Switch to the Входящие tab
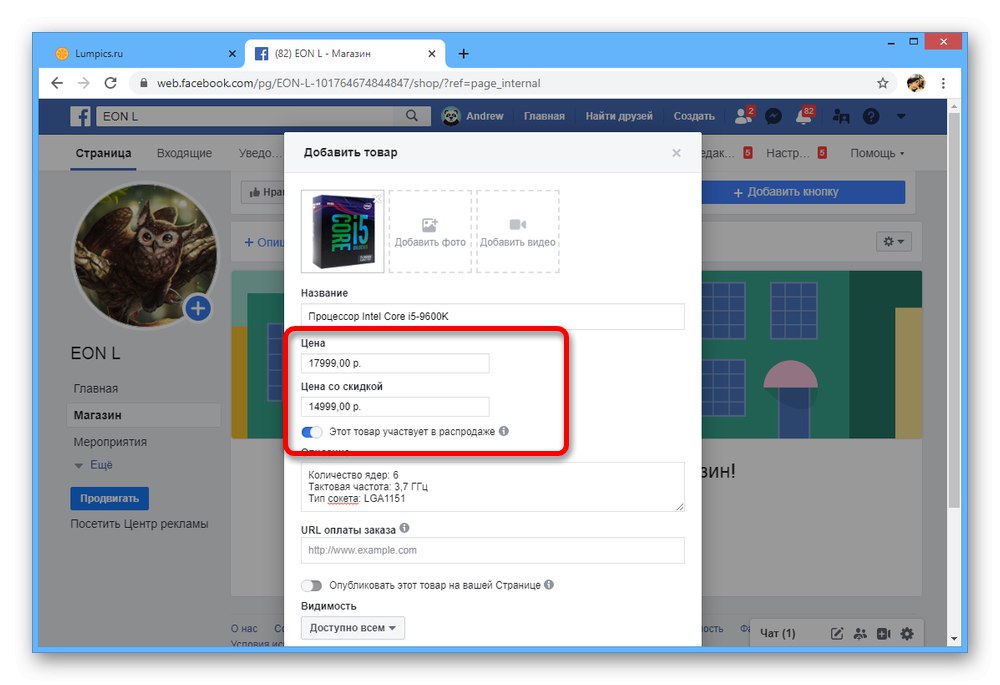The image size is (1000, 685). pos(184,153)
